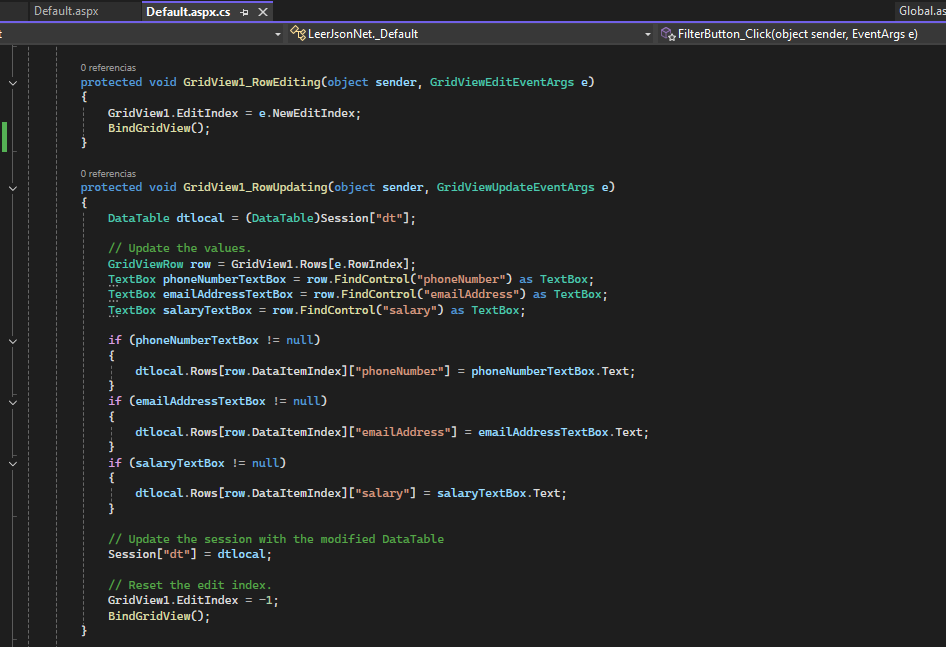Viewport: 946px width, 647px height.
Task: Click the method icon beside FilterButton_Click
Action: pyautogui.click(x=668, y=34)
